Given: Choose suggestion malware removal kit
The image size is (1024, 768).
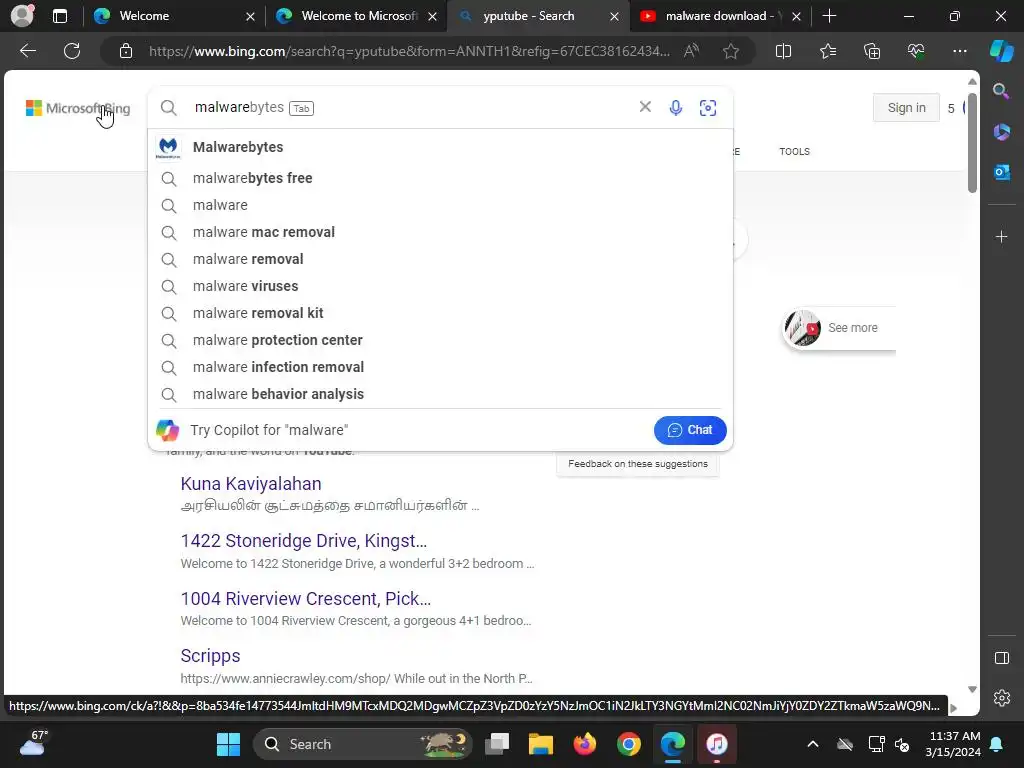Looking at the screenshot, I should [441, 313].
